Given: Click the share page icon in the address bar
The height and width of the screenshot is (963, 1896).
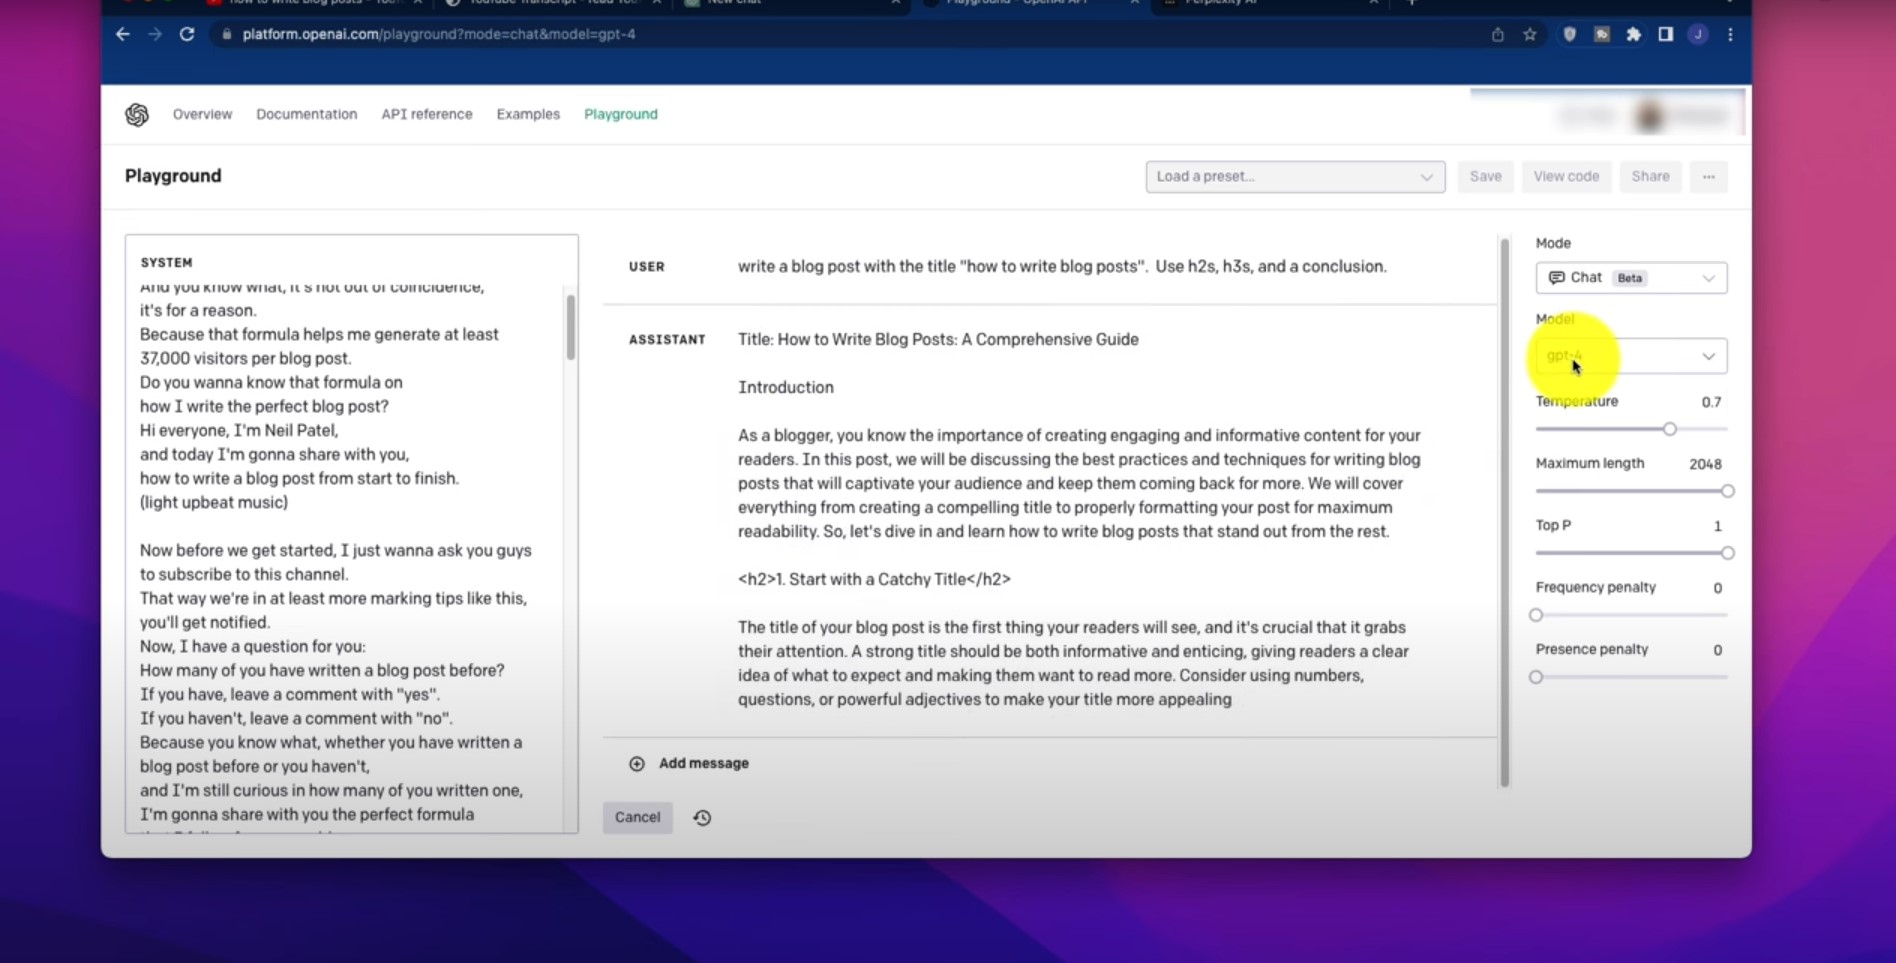Looking at the screenshot, I should click(1497, 34).
